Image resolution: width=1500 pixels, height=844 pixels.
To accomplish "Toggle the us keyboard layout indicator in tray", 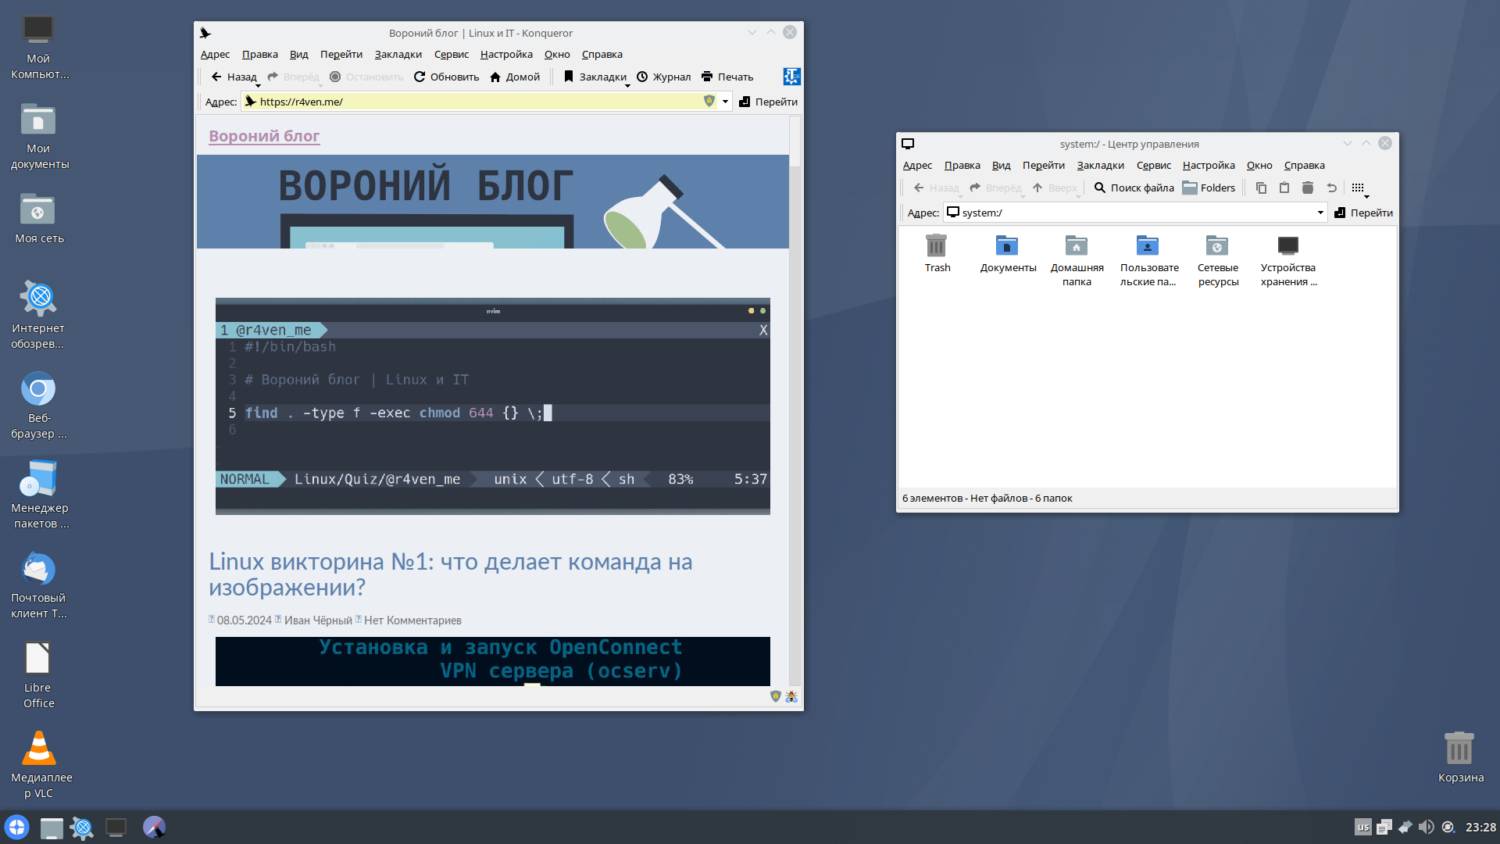I will (1362, 827).
